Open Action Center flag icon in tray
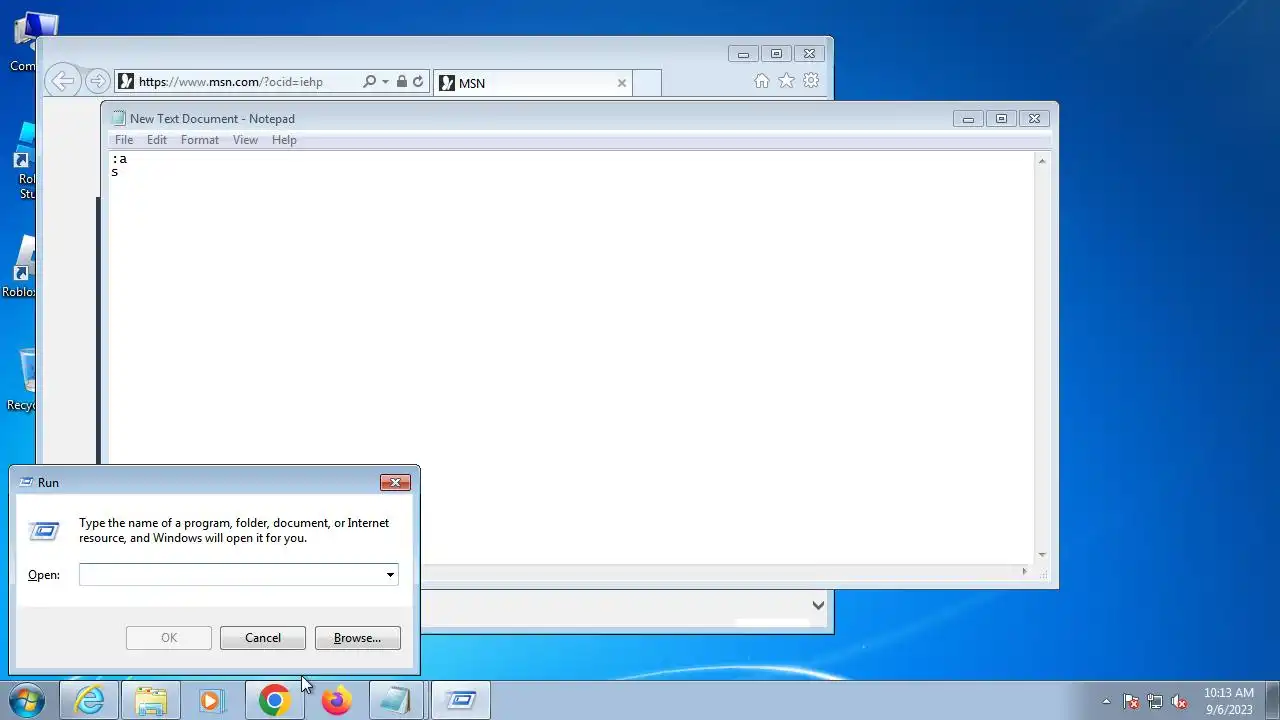The image size is (1280, 720). click(1131, 701)
